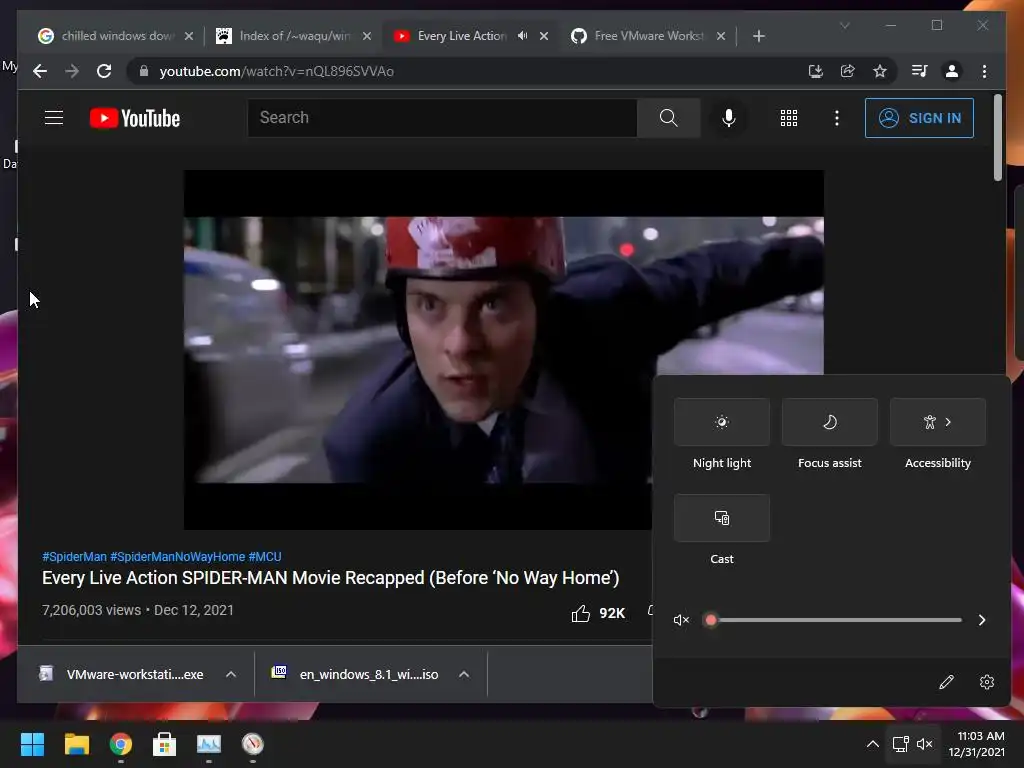Click muted volume icon in system tray
The image size is (1024, 768).
click(924, 744)
